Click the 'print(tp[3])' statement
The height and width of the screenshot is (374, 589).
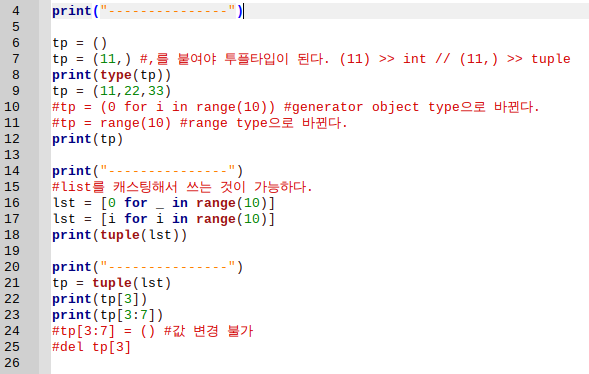click(100, 299)
